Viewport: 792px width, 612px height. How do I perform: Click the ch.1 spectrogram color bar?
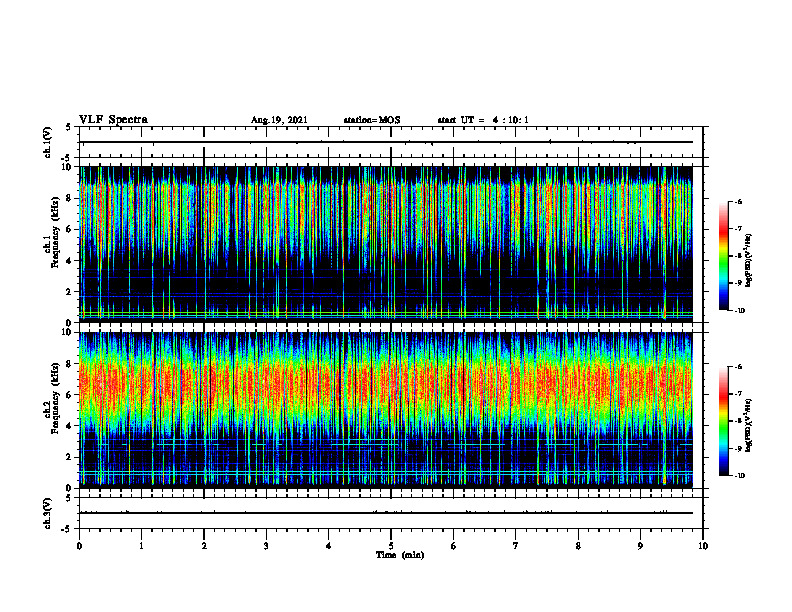tap(724, 256)
